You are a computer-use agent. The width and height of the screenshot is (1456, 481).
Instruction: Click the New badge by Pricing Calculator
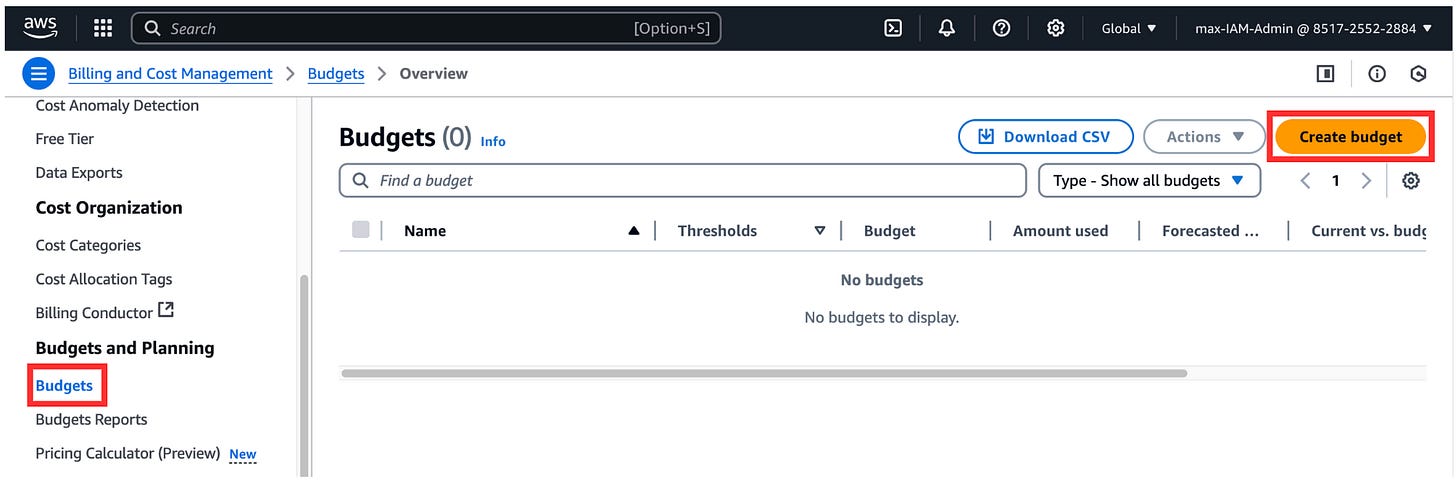tap(243, 454)
